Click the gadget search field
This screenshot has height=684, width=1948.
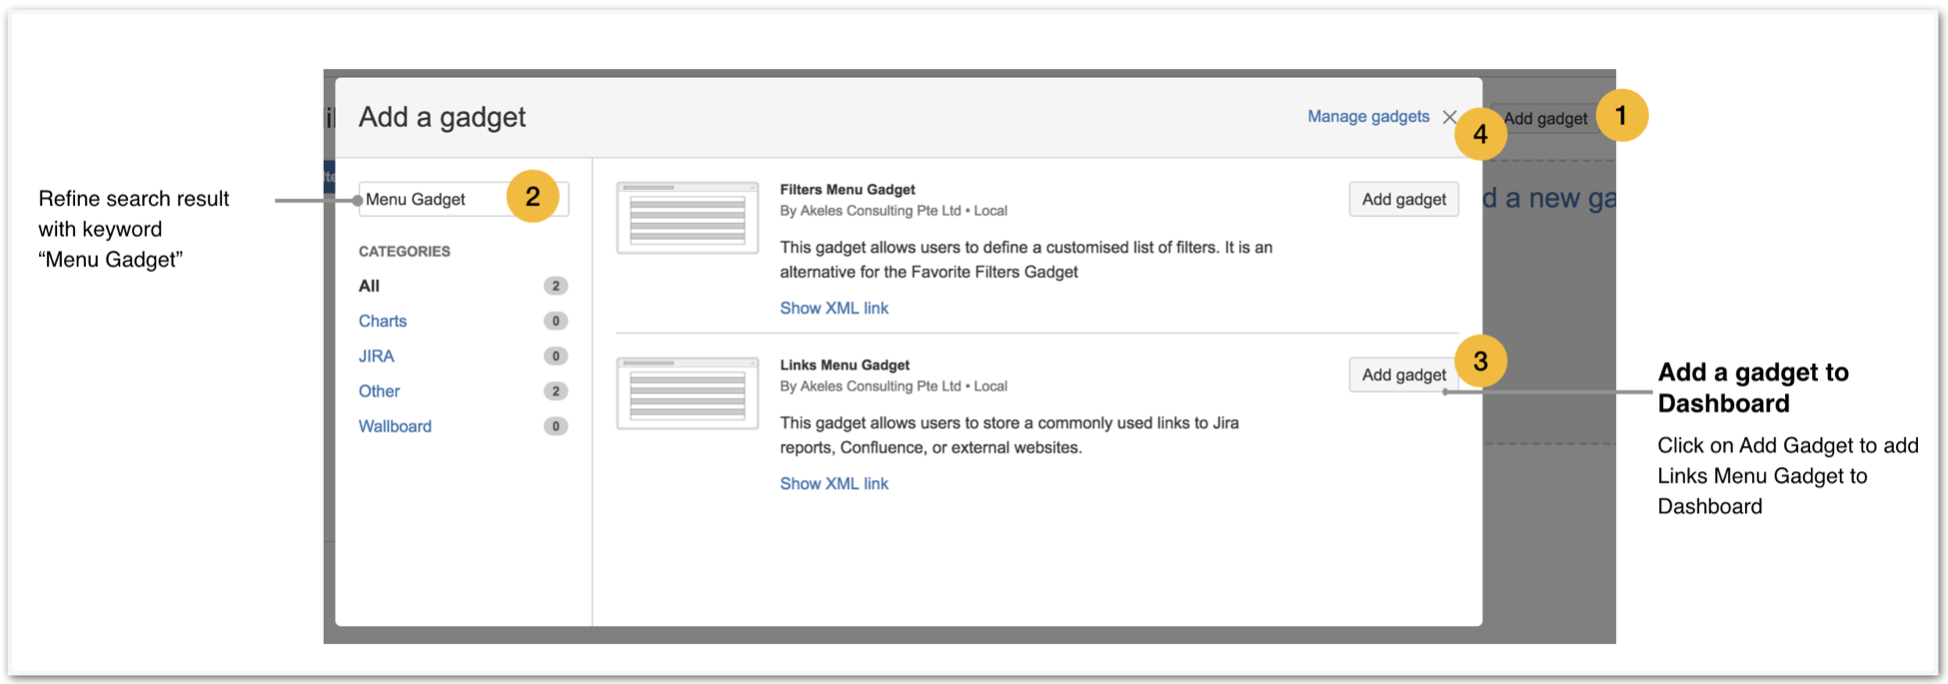tap(431, 199)
